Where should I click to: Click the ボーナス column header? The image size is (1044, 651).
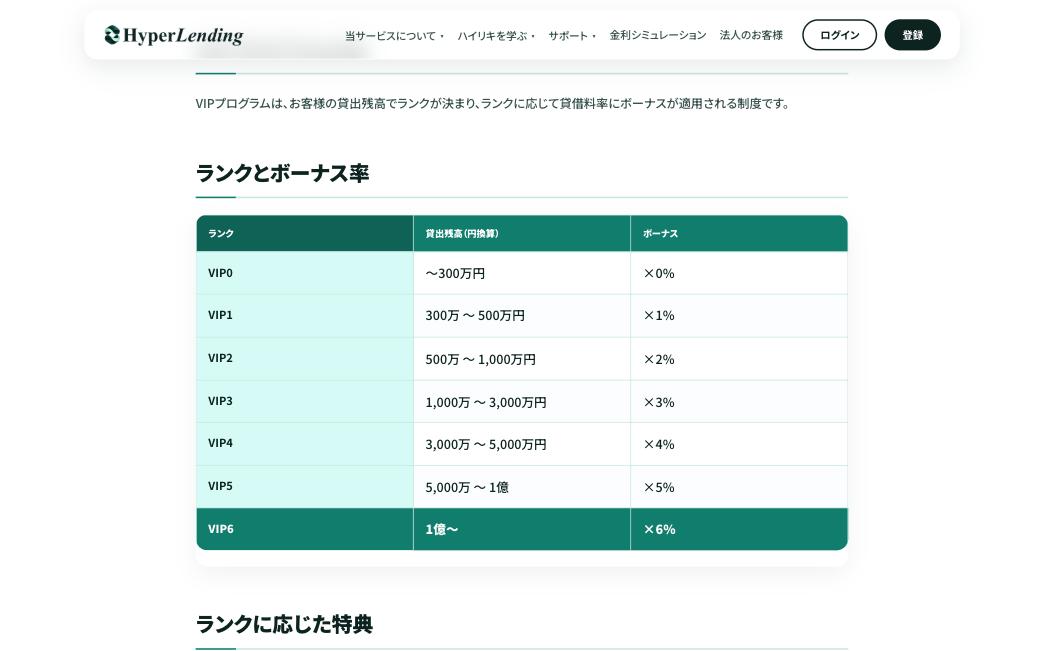pos(739,234)
